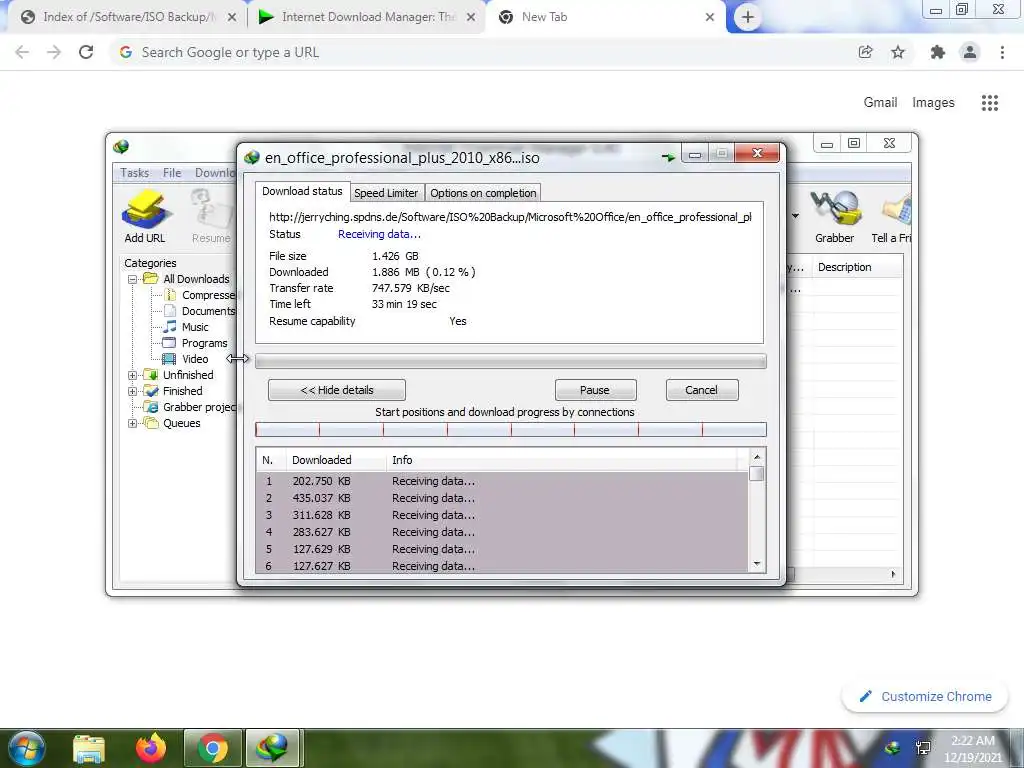
Task: Open the Tasks menu in IDM
Action: 135,173
